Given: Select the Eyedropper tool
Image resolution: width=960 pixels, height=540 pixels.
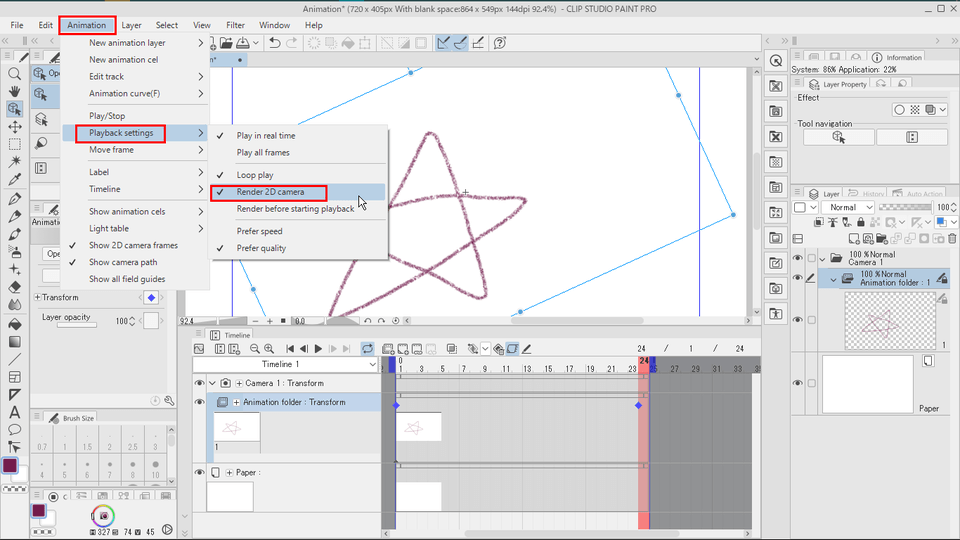Looking at the screenshot, I should [15, 179].
